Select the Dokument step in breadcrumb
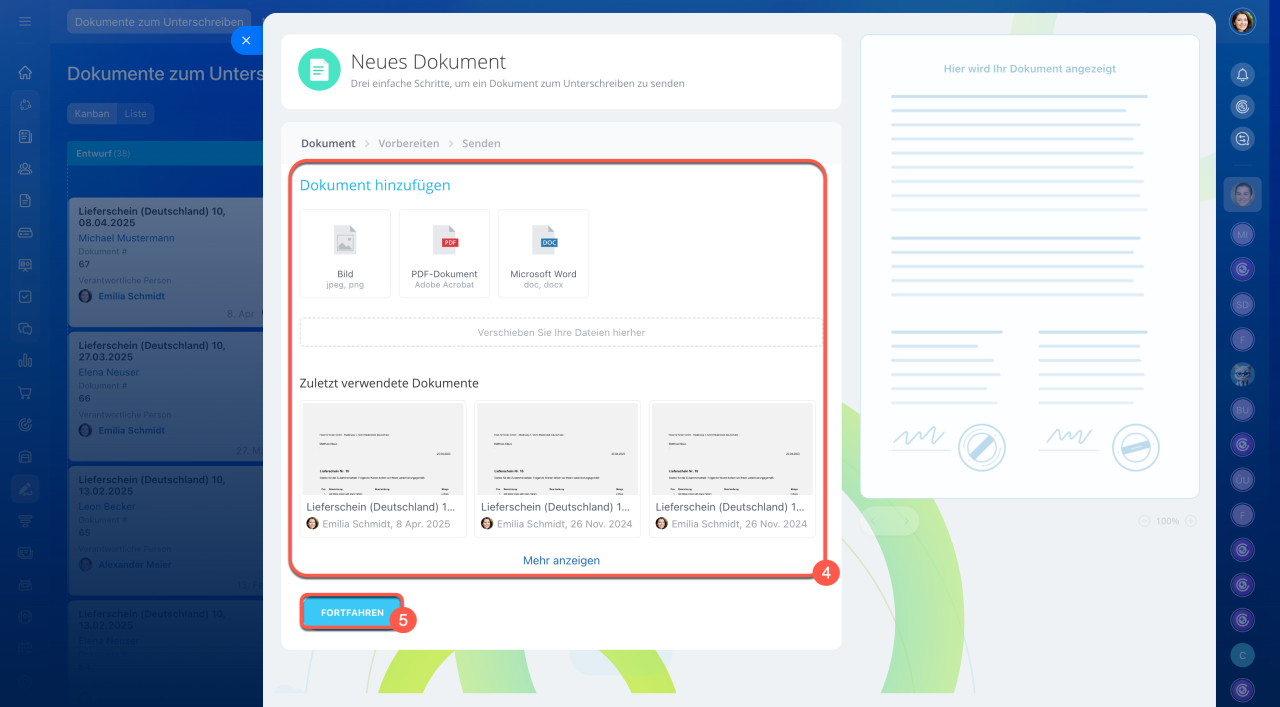This screenshot has width=1280, height=707. (x=328, y=143)
